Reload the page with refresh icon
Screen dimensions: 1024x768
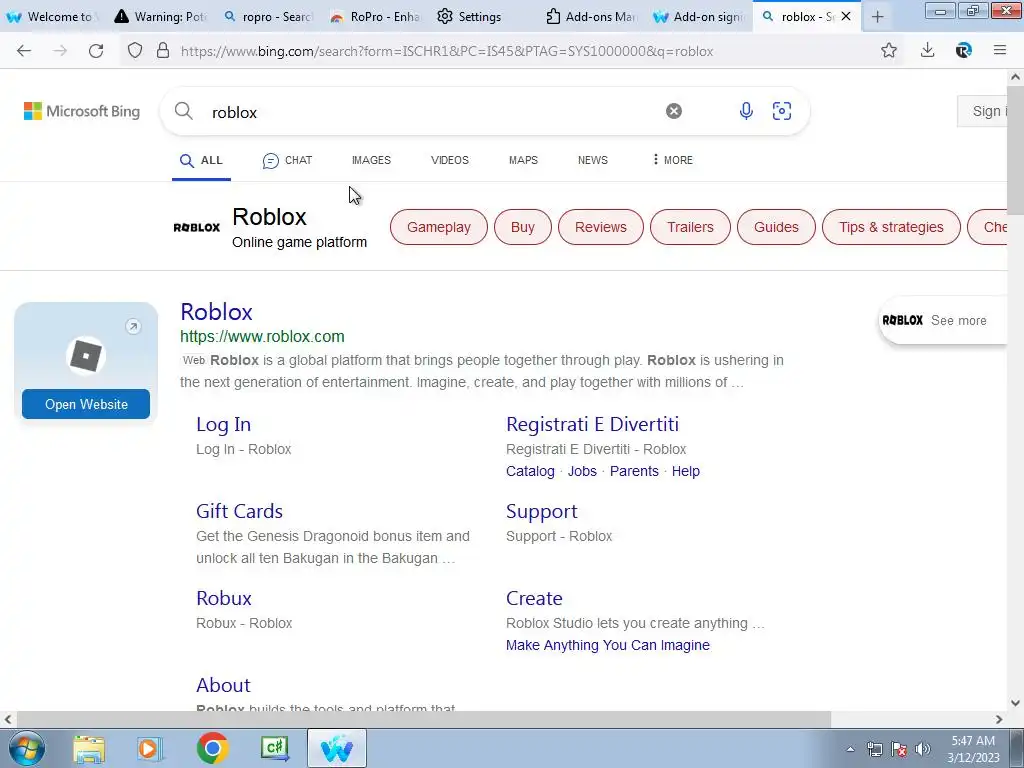click(96, 51)
